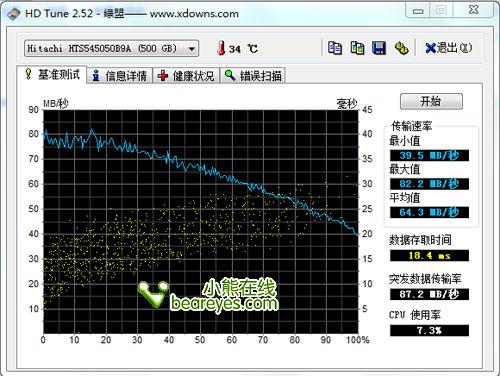The width and height of the screenshot is (500, 376).
Task: Click the 退出 exit button
Action: point(449,48)
